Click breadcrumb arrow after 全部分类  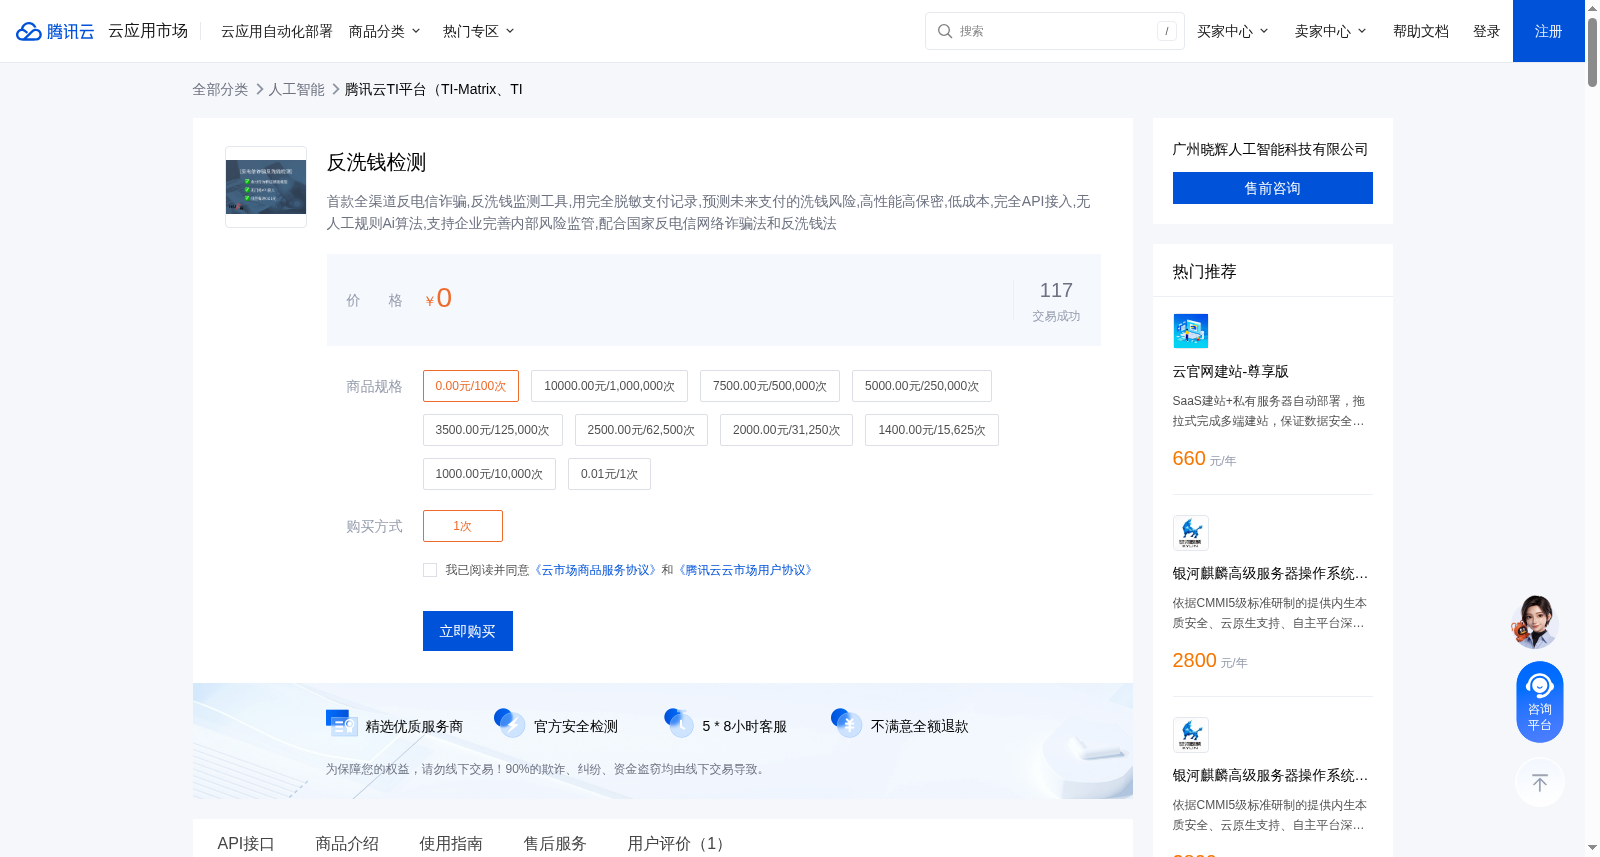click(x=259, y=89)
